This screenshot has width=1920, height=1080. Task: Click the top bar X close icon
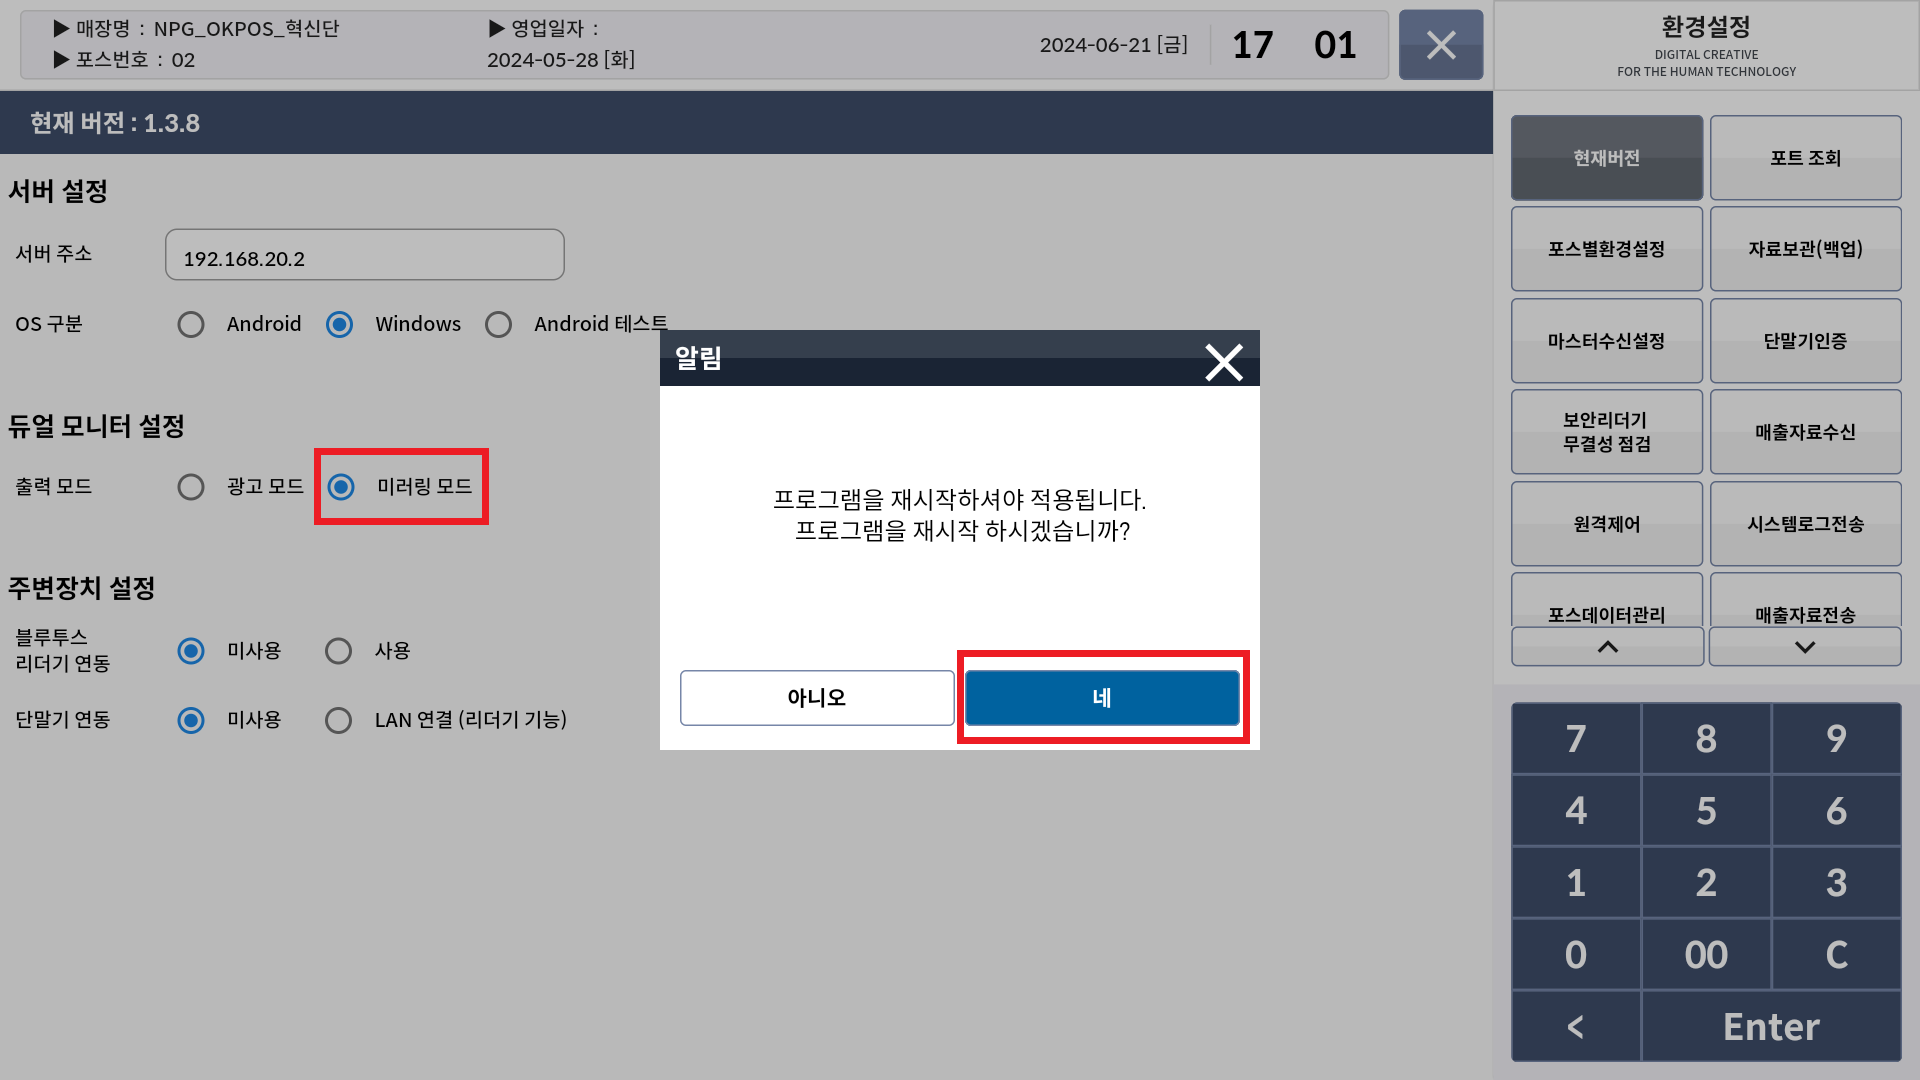pos(1441,45)
